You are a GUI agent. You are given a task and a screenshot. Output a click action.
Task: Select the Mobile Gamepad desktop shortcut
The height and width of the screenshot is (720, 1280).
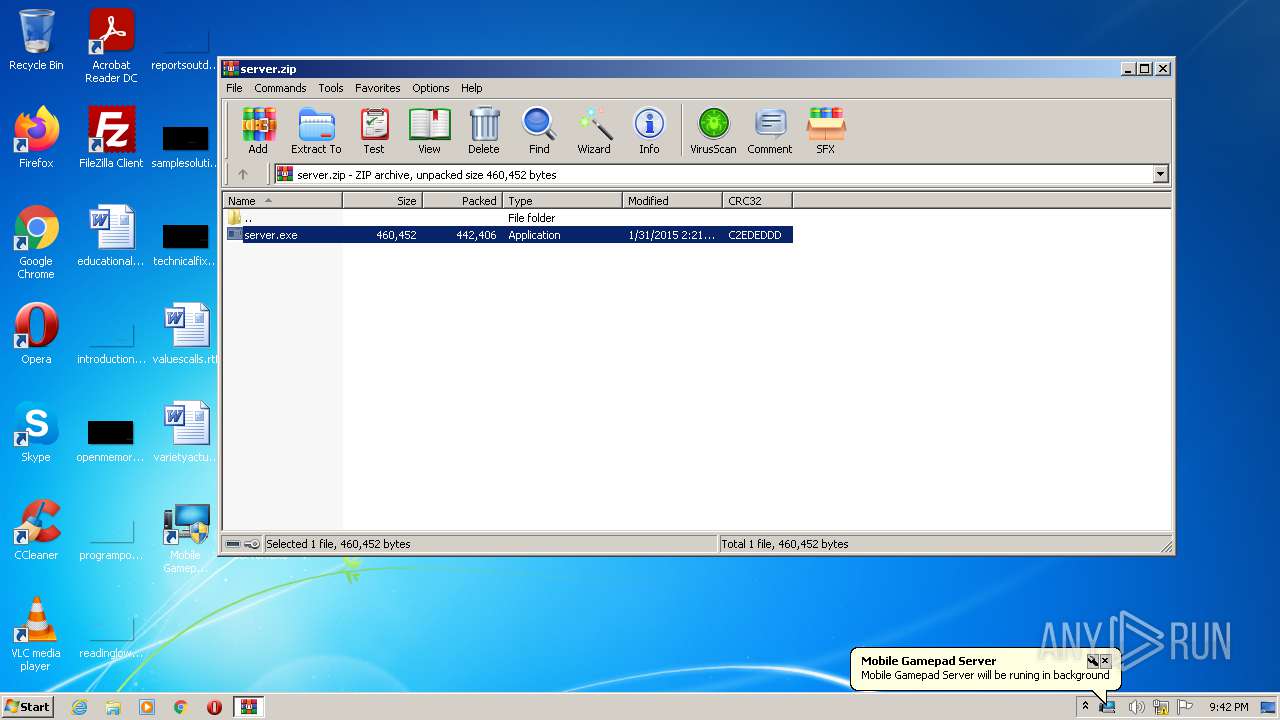point(186,538)
